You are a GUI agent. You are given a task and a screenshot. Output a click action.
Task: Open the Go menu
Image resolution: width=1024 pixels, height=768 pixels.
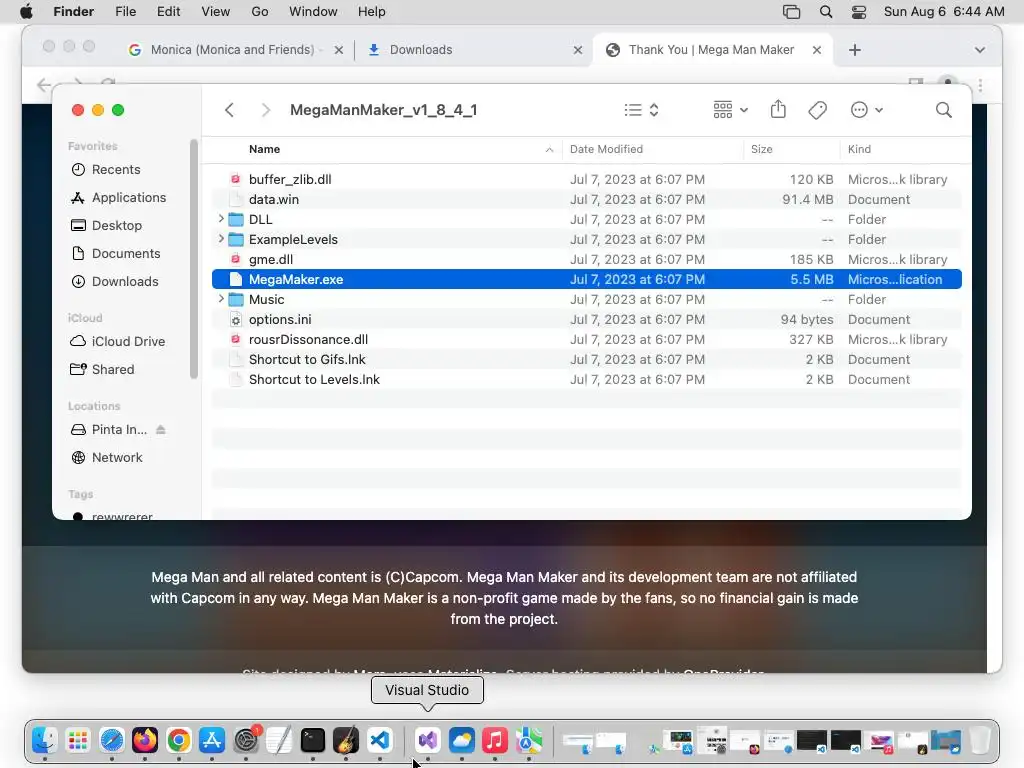260,12
